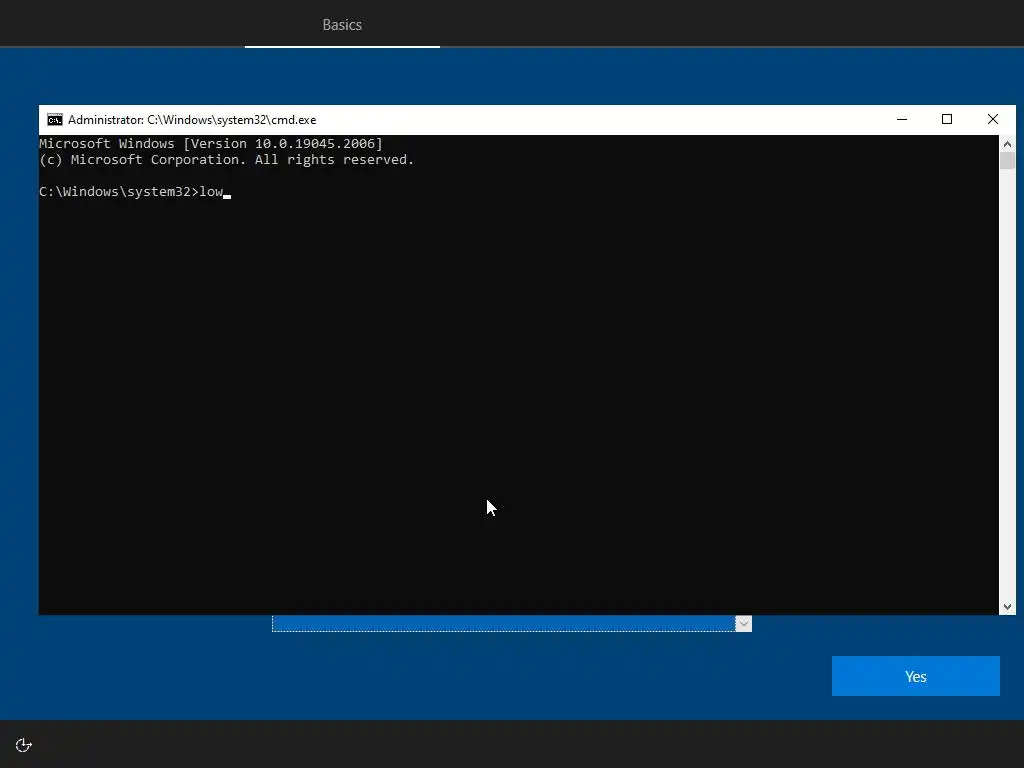Minimize the Command Prompt window
This screenshot has height=768, width=1024.
pyautogui.click(x=902, y=120)
